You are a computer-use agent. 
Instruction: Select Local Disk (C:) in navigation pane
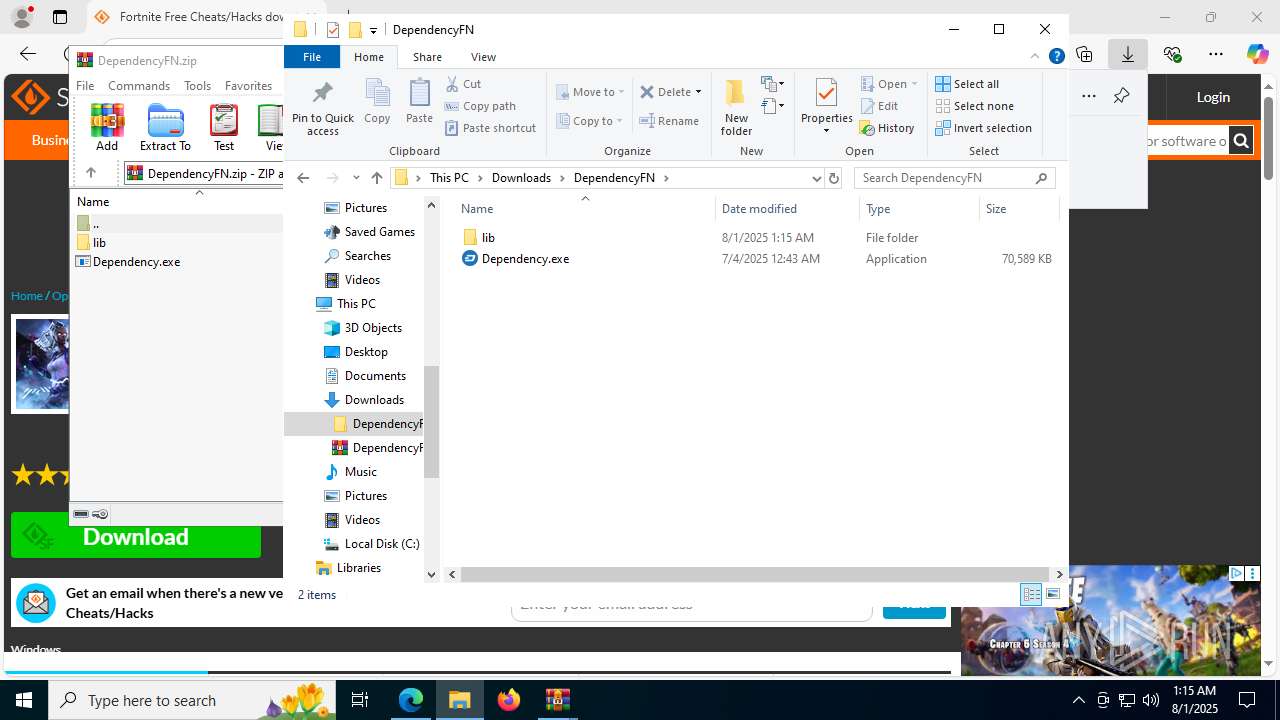381,544
